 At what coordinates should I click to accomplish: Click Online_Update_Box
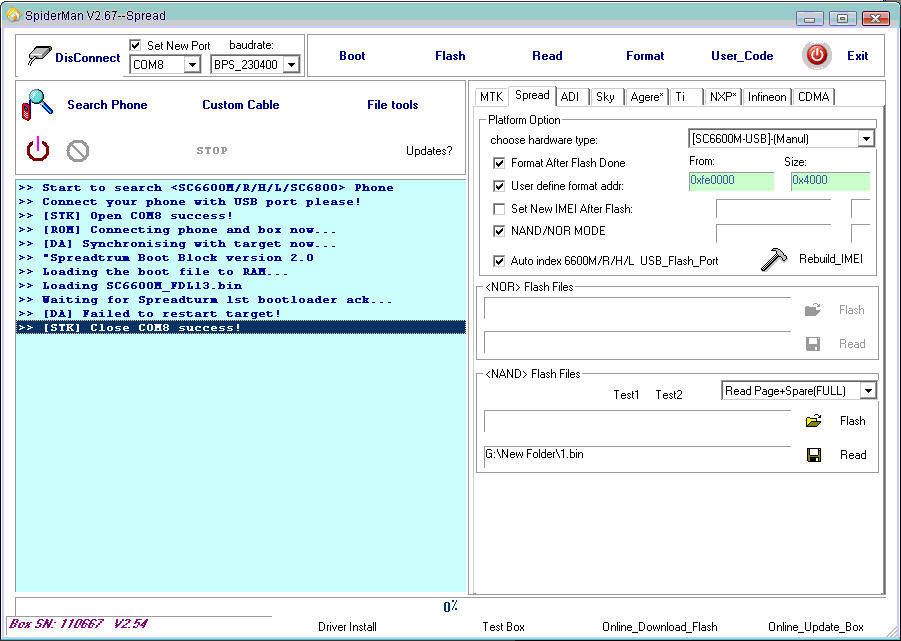click(x=815, y=627)
